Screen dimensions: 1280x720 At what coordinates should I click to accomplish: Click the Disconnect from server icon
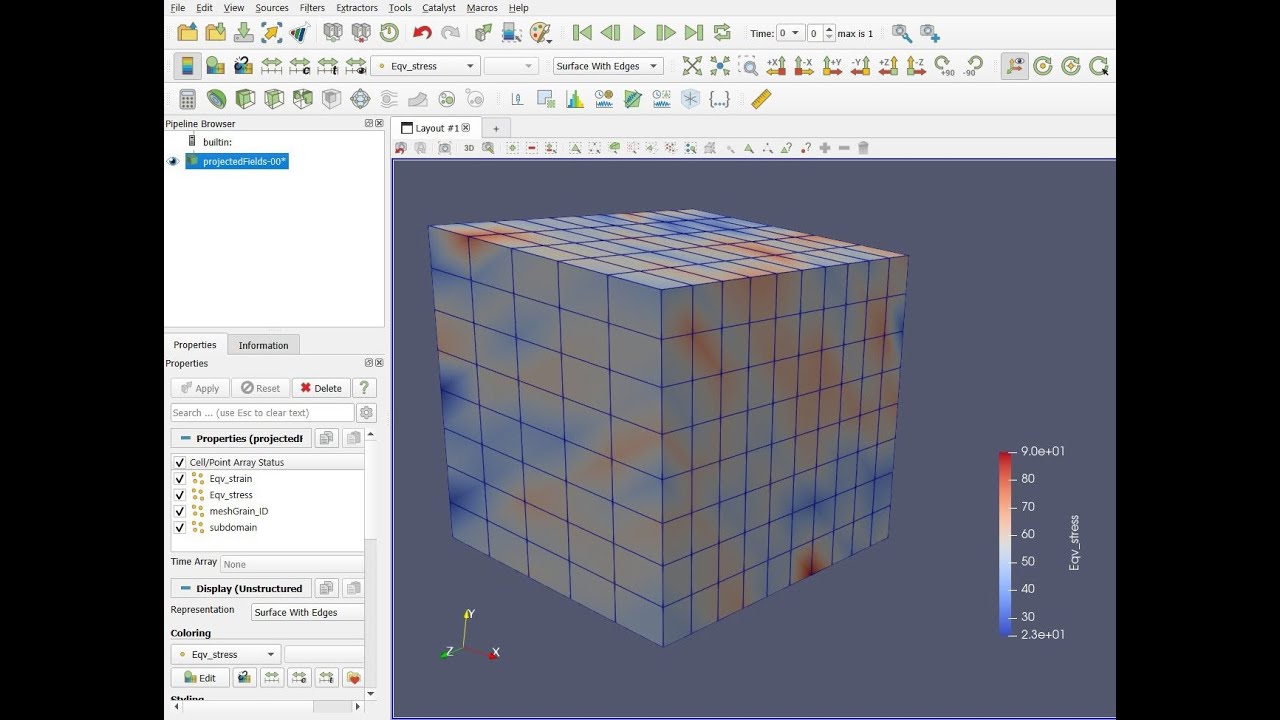pyautogui.click(x=361, y=33)
